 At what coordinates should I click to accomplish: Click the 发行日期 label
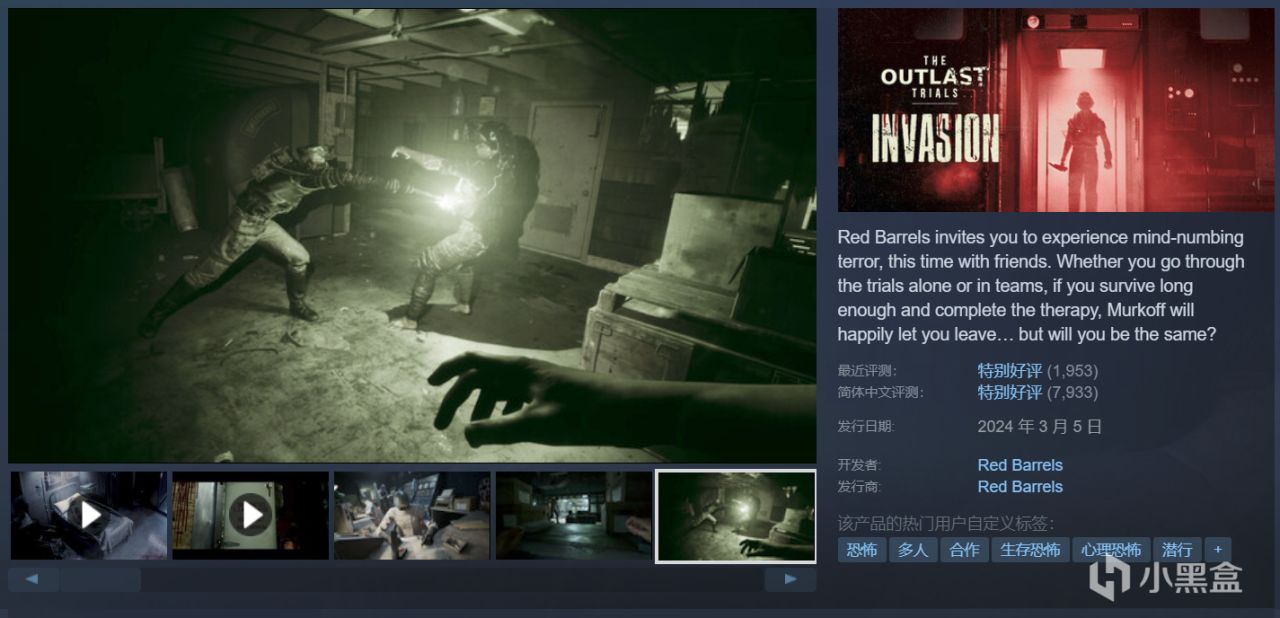(866, 427)
